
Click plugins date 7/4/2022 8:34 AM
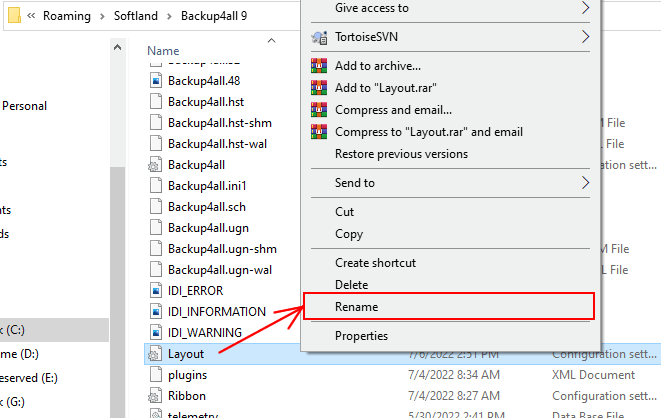click(454, 375)
